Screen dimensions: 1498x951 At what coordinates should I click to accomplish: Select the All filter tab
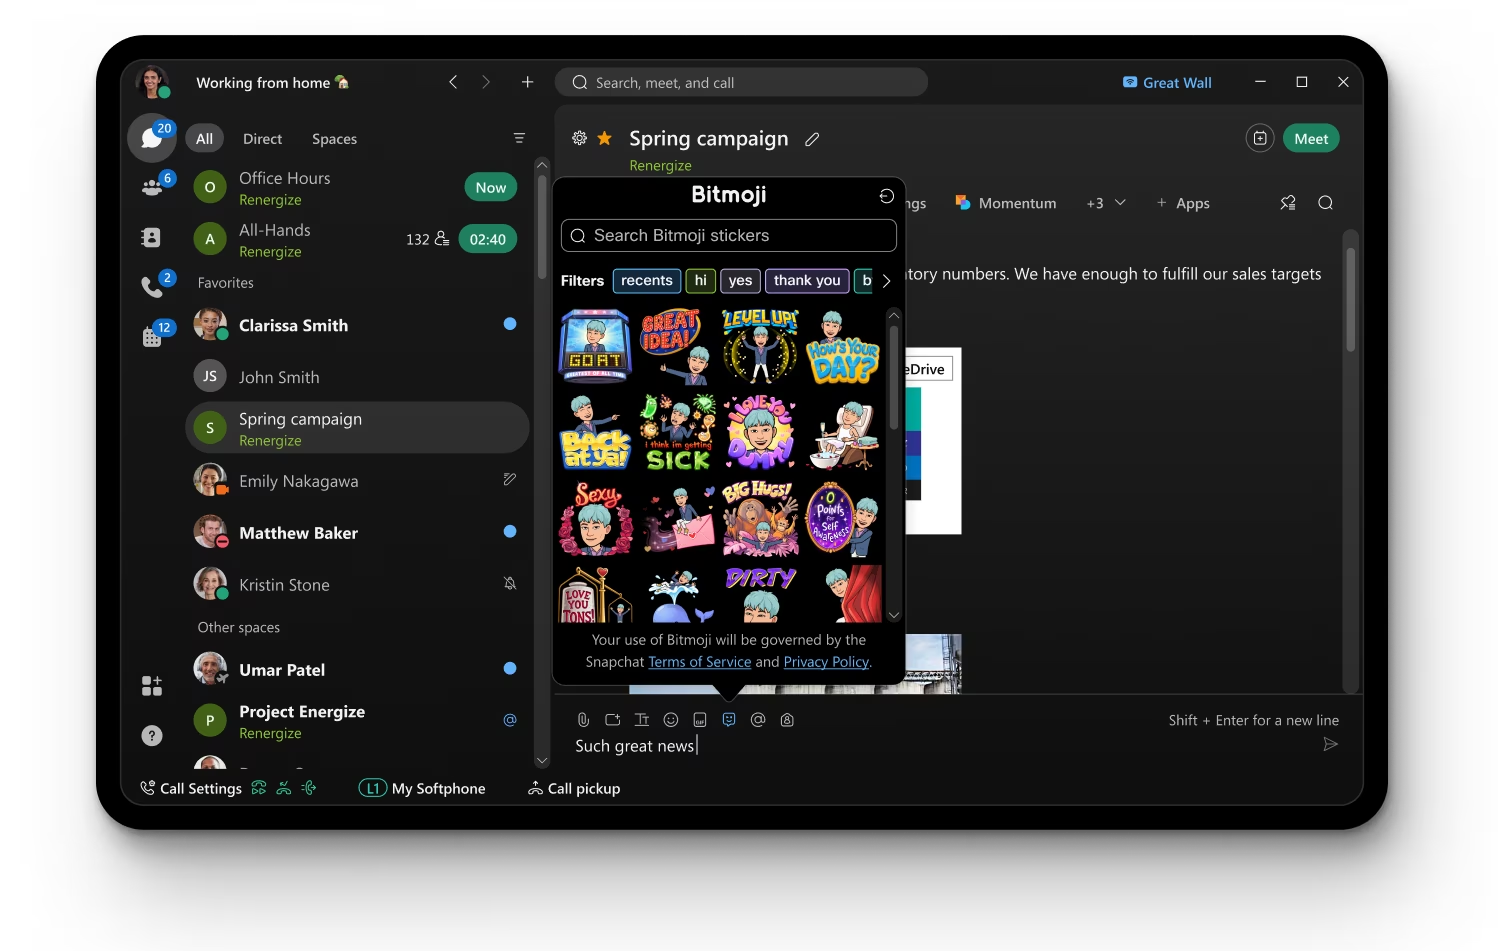pyautogui.click(x=204, y=139)
